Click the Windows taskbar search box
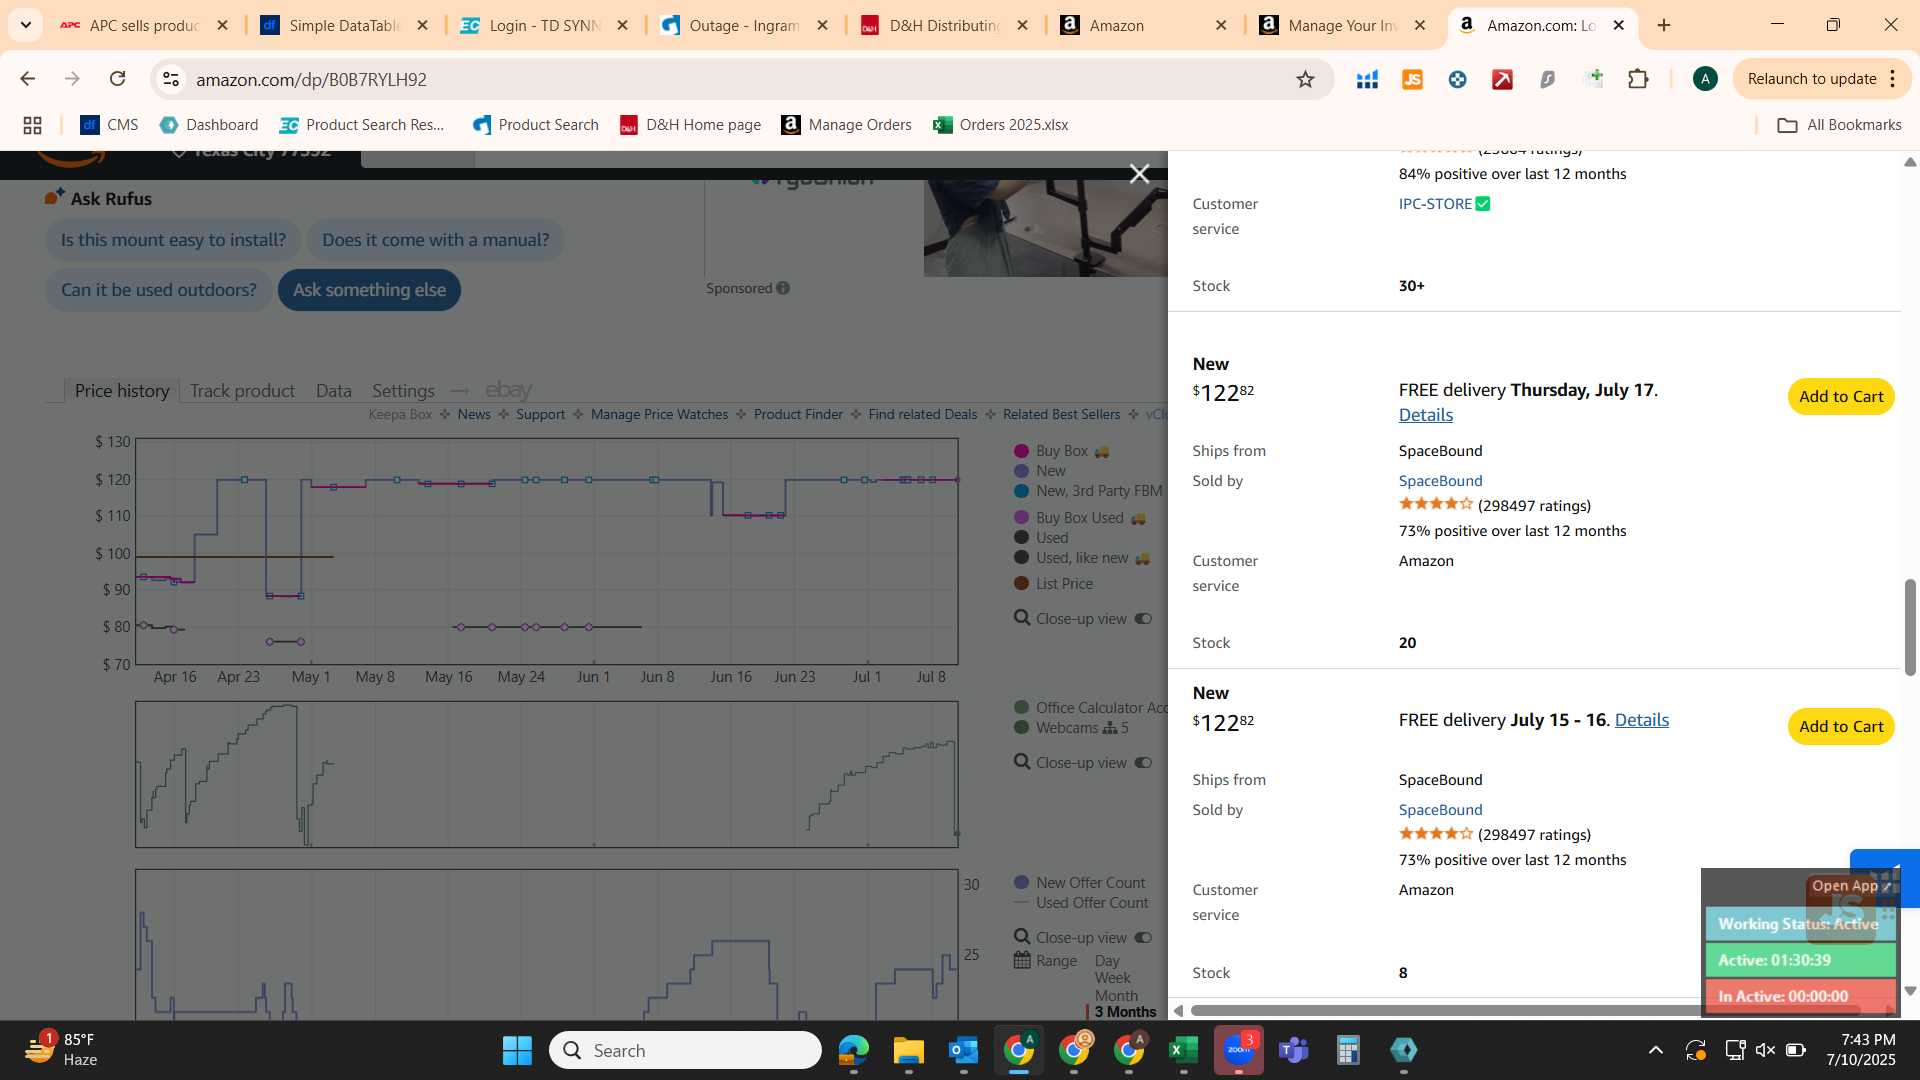The image size is (1920, 1080). pos(685,1050)
